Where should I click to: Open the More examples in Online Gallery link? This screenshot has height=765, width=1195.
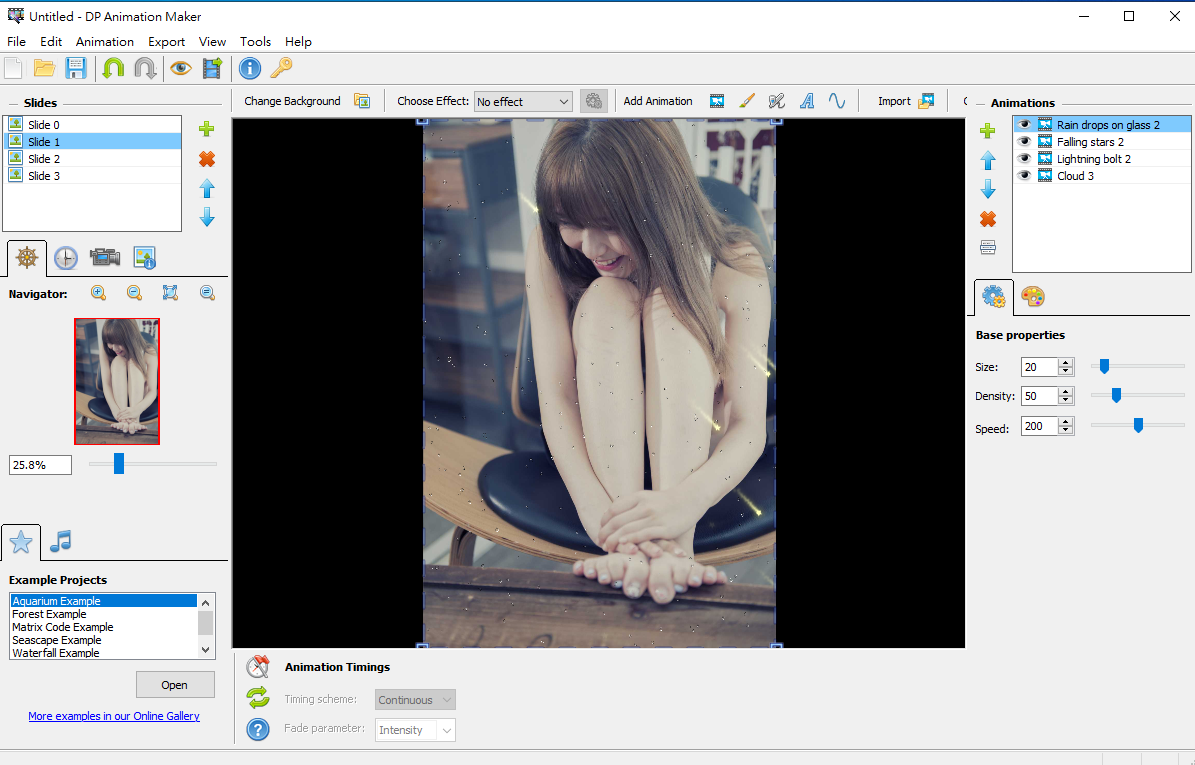point(114,716)
